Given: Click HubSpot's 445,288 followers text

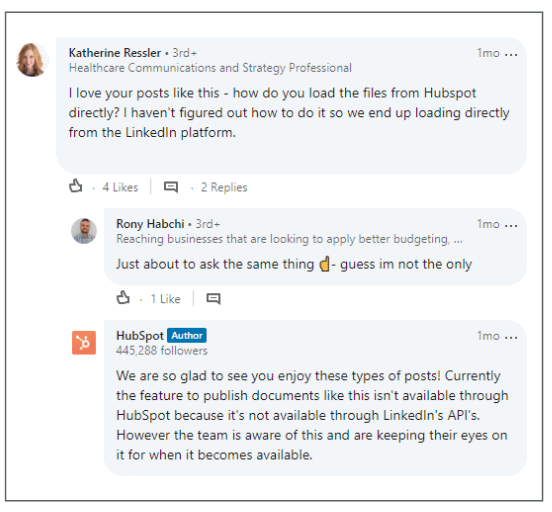Looking at the screenshot, I should (x=162, y=351).
